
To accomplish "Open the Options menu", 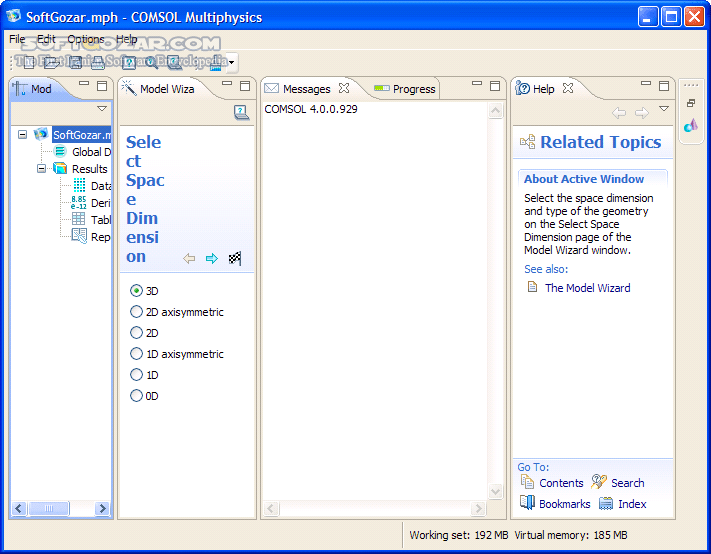I will (x=85, y=39).
